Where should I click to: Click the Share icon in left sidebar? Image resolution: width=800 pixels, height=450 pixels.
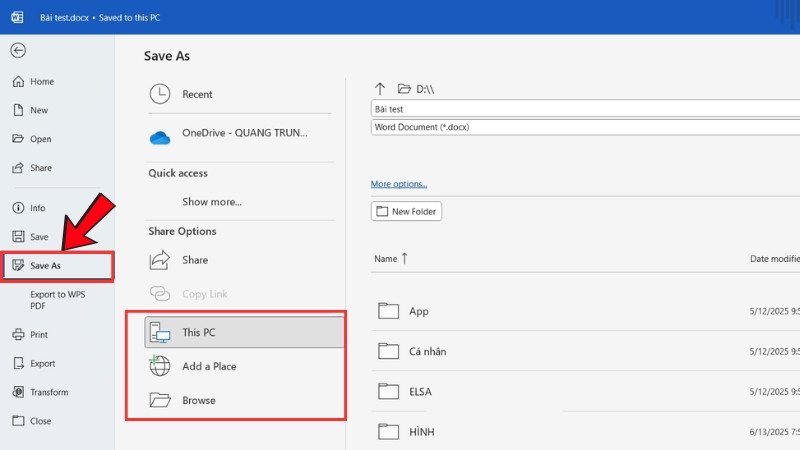coord(18,167)
